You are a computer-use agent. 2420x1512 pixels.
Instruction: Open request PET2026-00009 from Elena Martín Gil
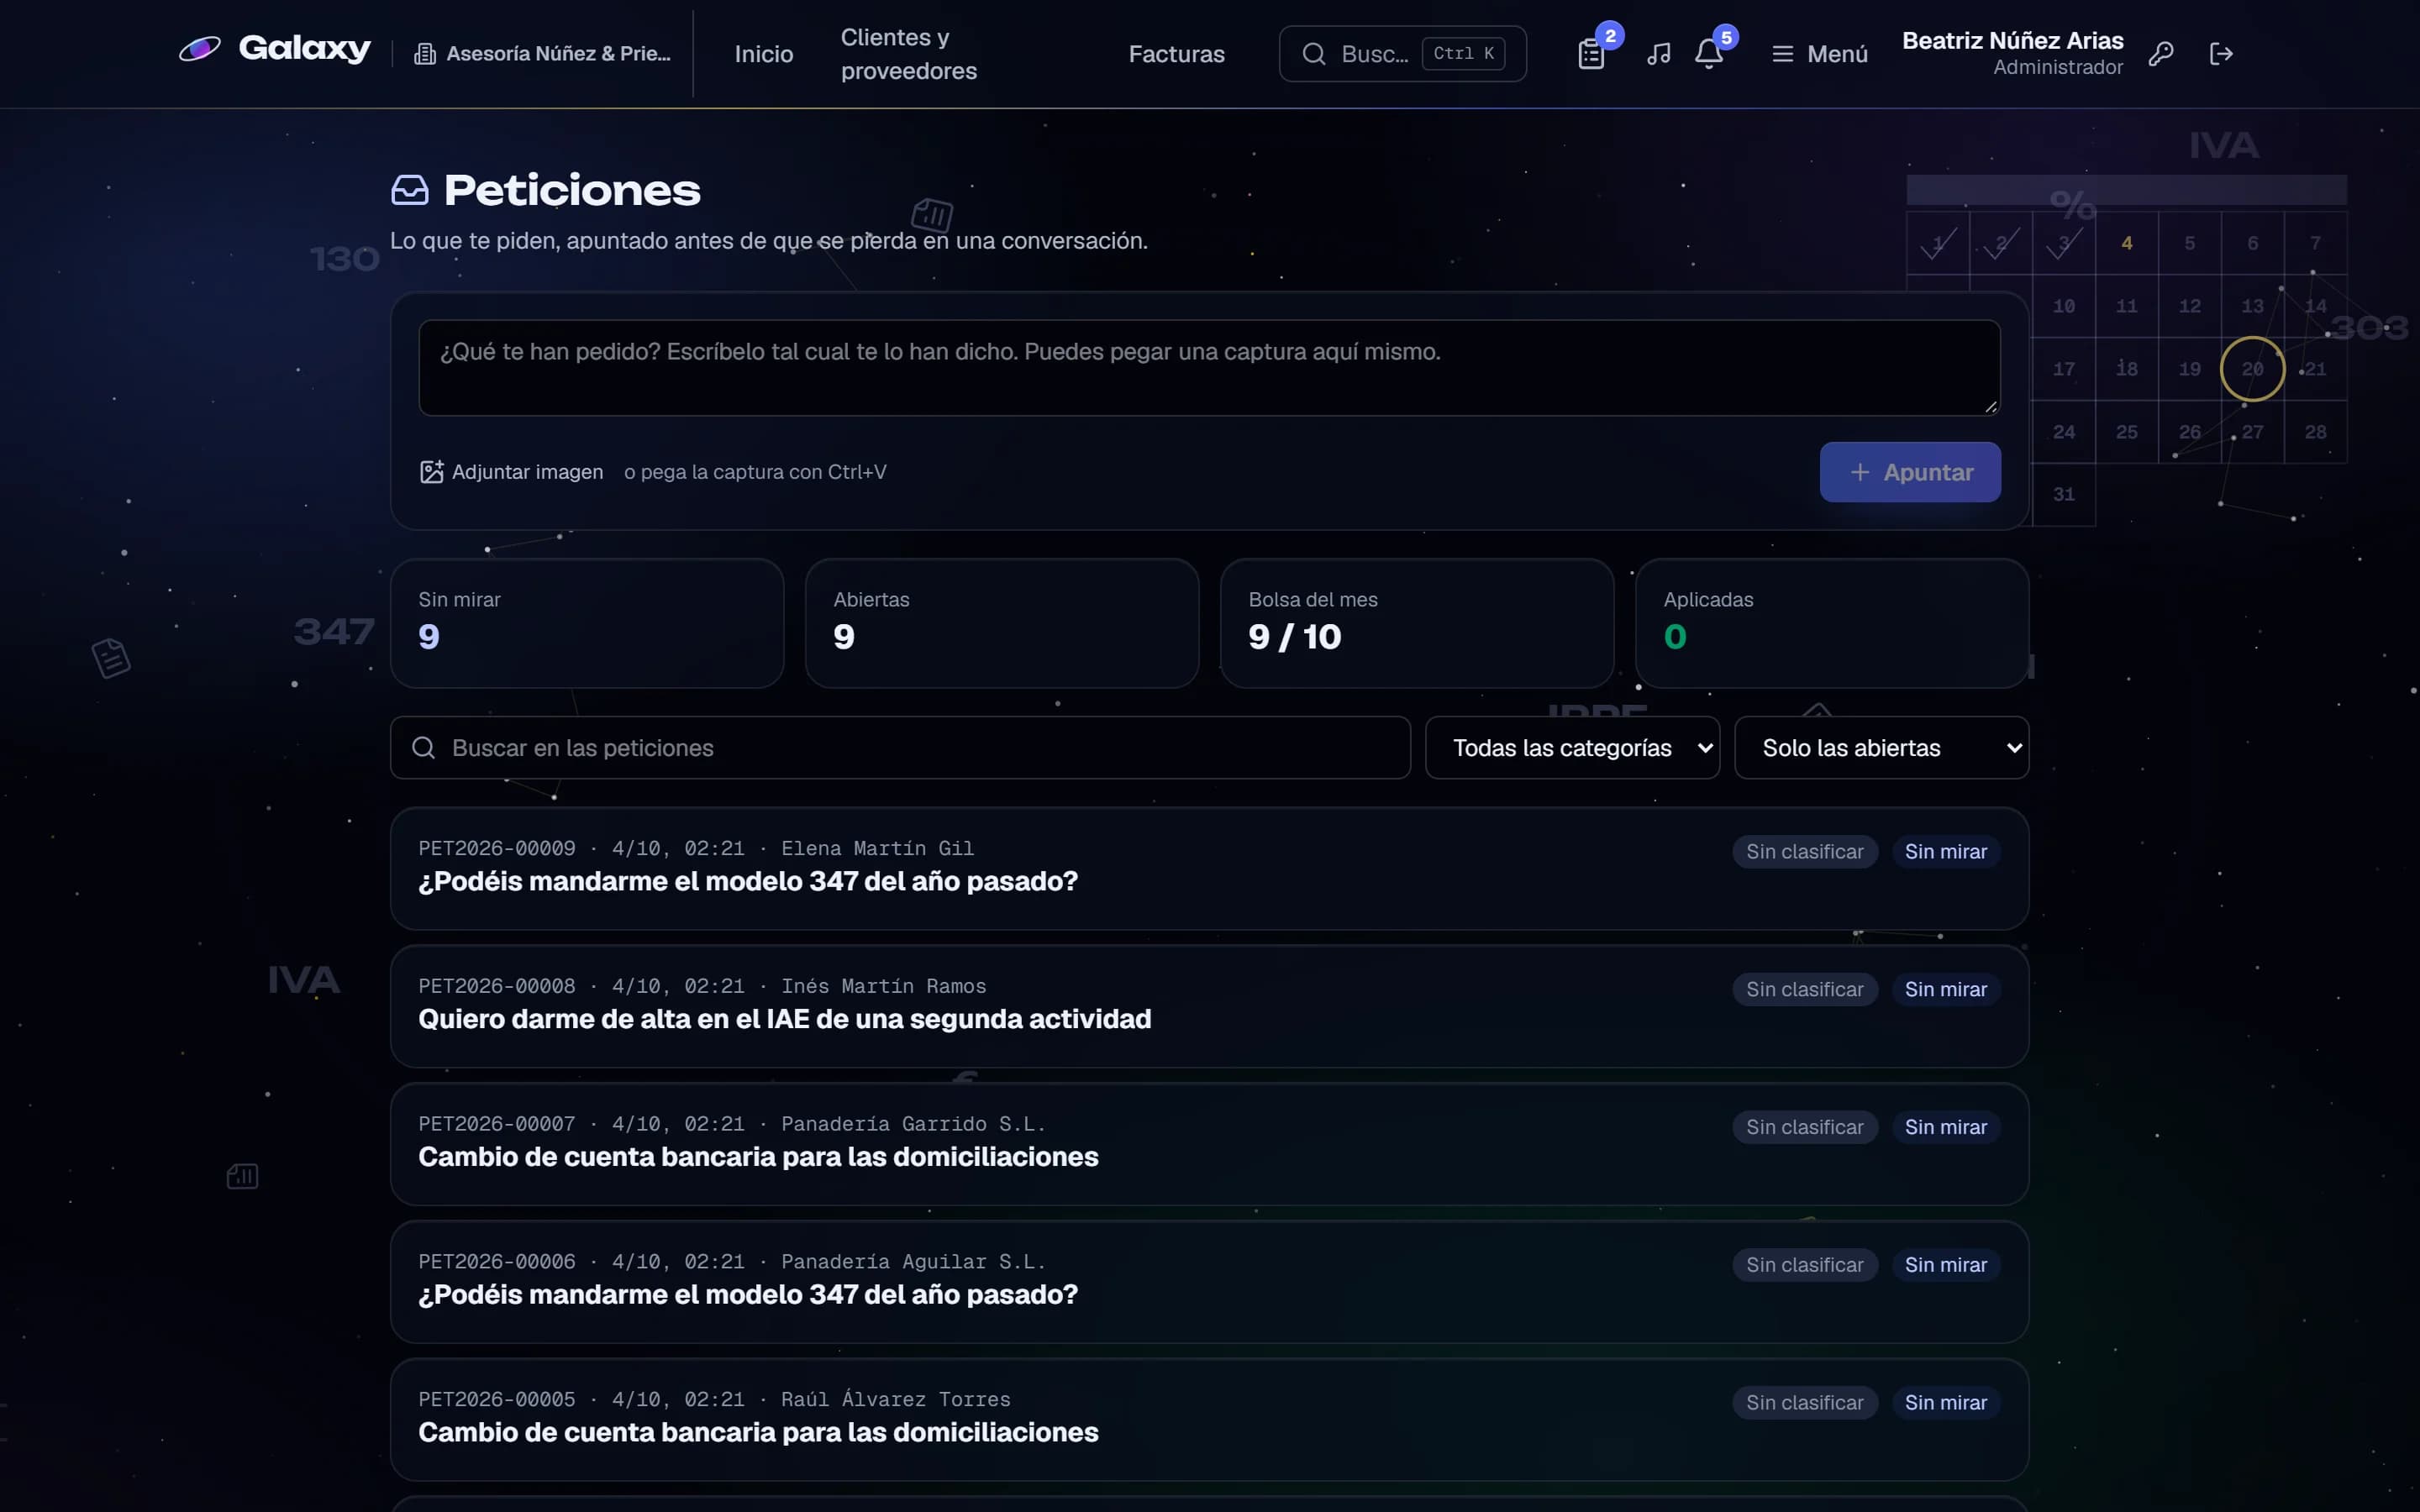click(x=1209, y=869)
